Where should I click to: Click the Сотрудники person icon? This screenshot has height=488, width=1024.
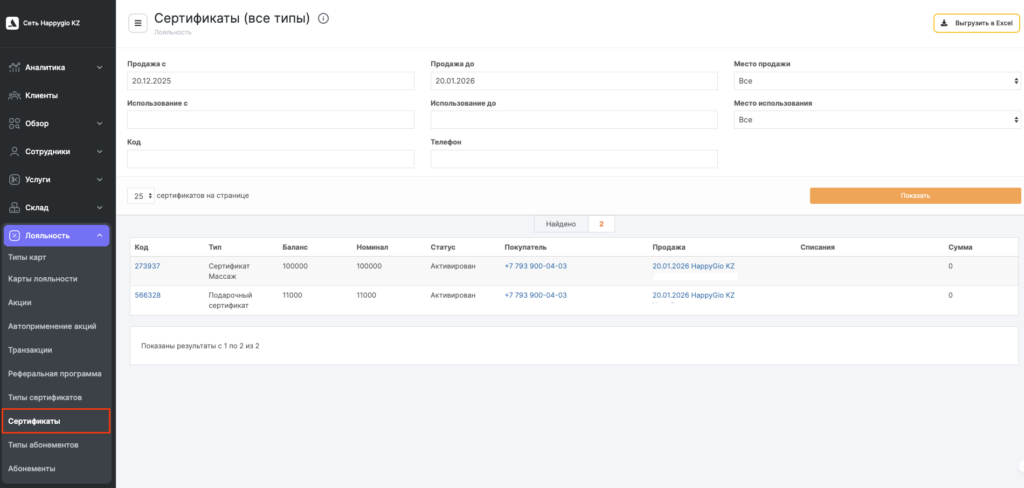15,152
